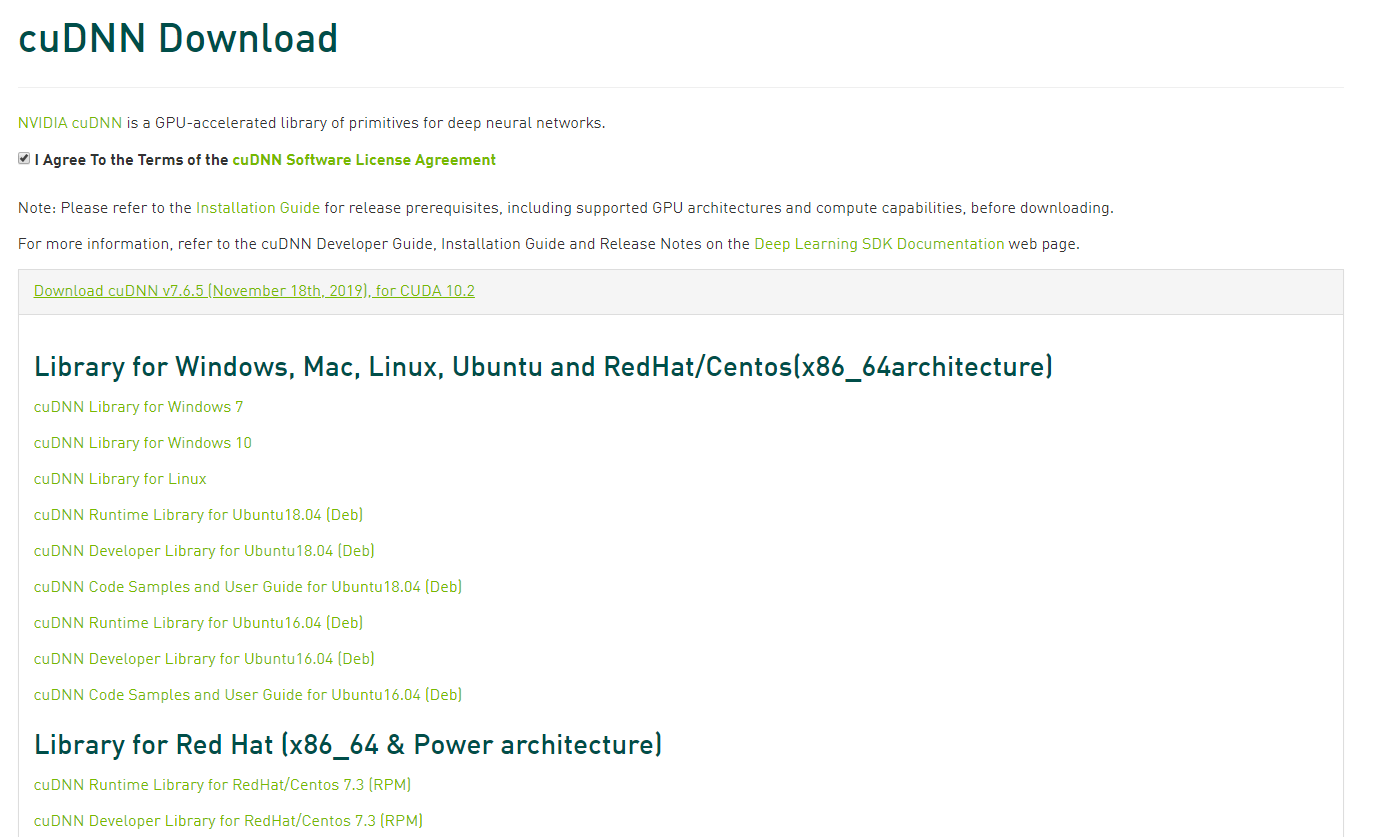Collapse the Download cuDNN v7.6.5 for CUDA 10.2 section
1391x837 pixels.
[x=254, y=291]
